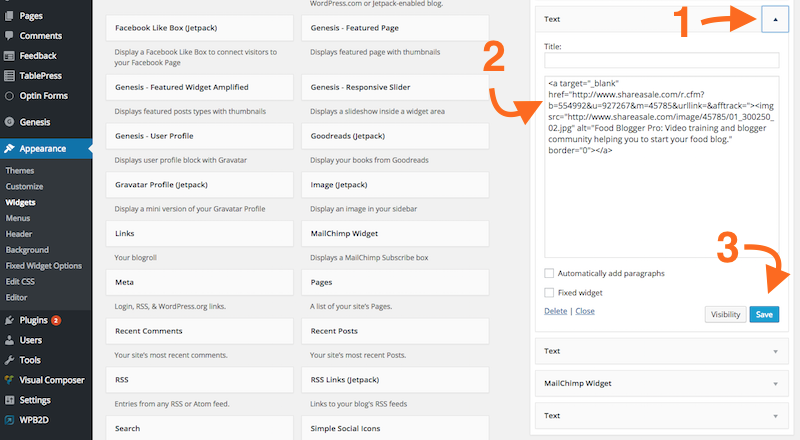
Task: Expand the Text widget above MailChimp Widget
Action: point(776,351)
